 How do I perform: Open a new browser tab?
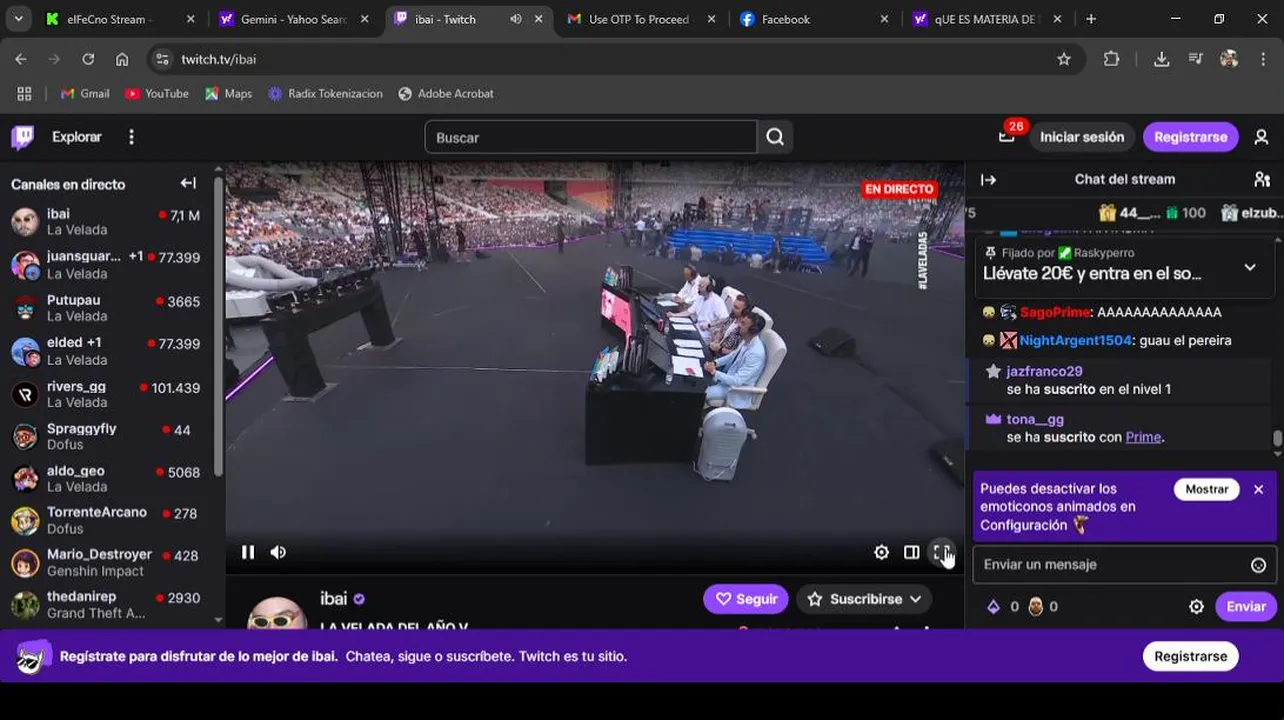click(1091, 19)
